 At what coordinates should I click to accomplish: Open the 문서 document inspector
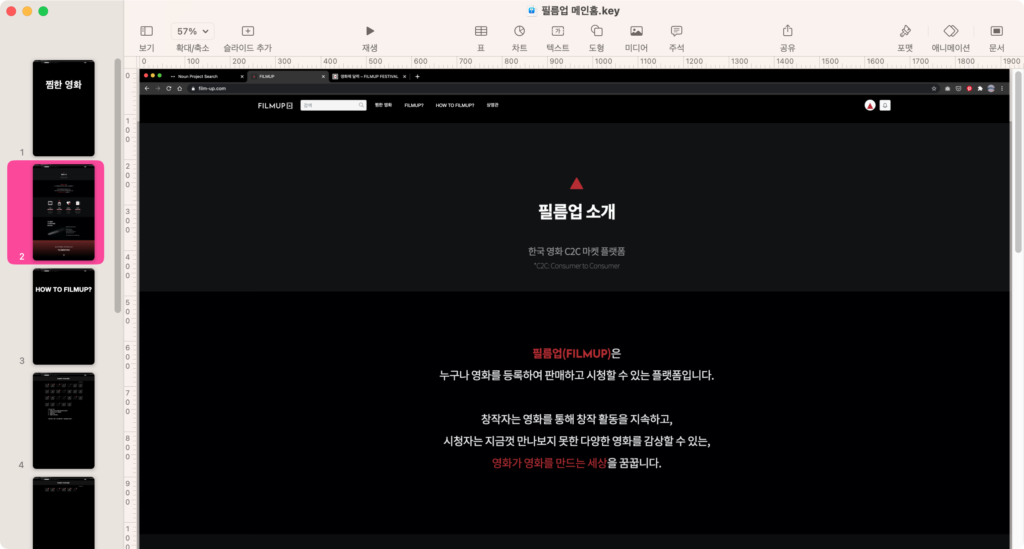tap(996, 31)
